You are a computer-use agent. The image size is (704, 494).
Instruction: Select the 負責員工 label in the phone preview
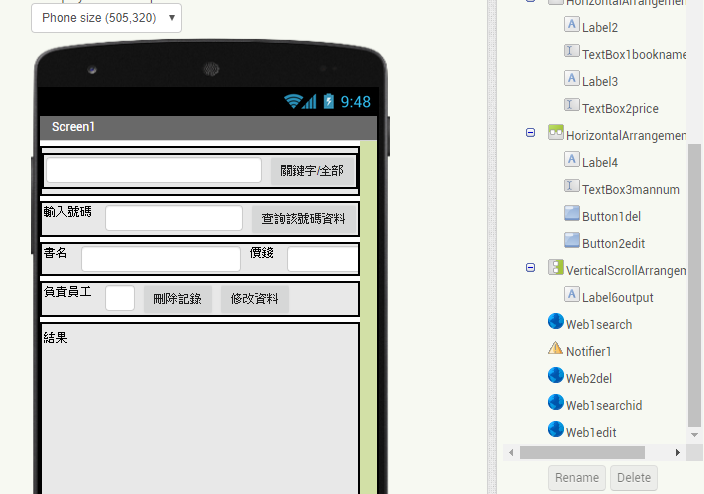(67, 292)
